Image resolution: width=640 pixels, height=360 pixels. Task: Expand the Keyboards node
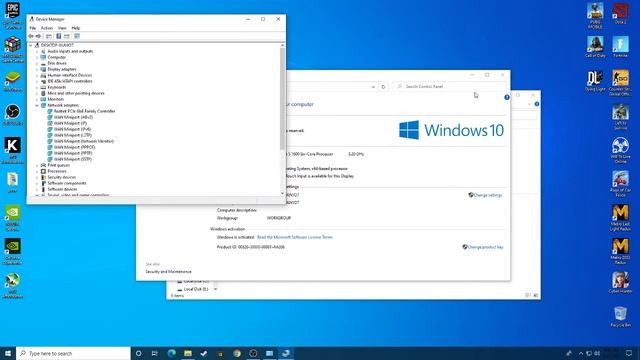click(37, 87)
